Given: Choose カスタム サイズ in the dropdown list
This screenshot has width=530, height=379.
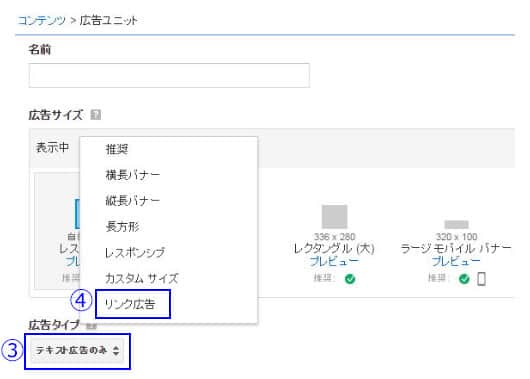Looking at the screenshot, I should click(141, 278).
